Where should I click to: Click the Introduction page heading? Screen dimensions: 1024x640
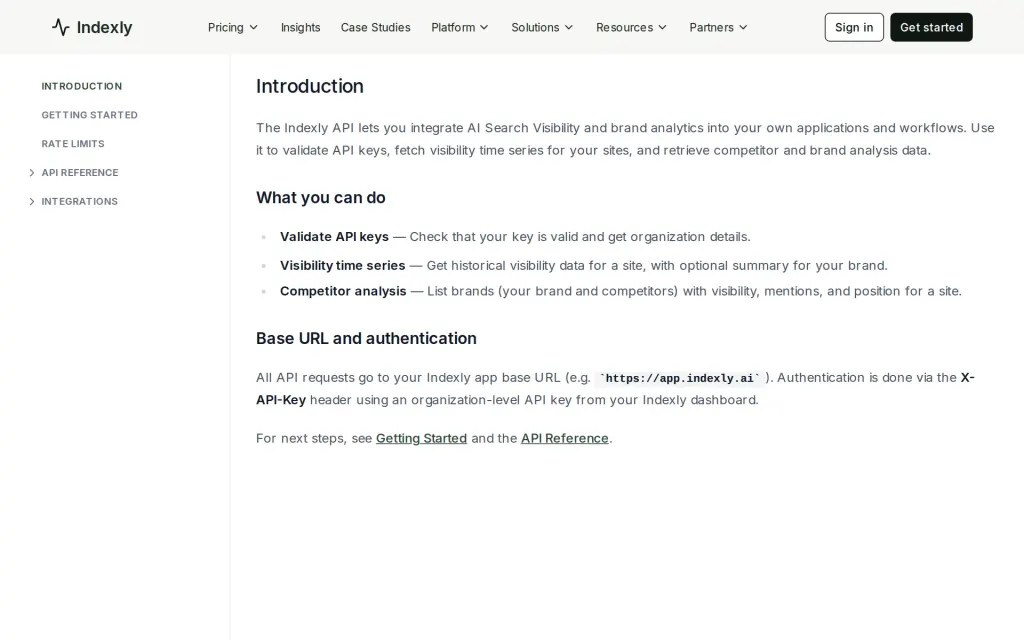(310, 86)
